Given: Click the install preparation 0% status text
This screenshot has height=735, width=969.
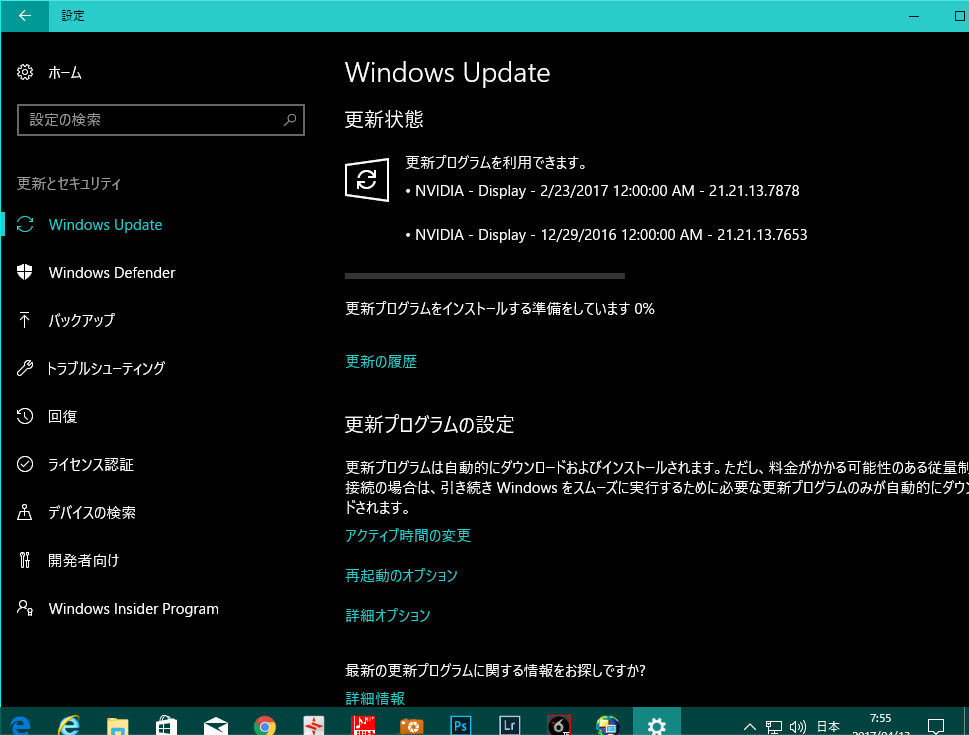Looking at the screenshot, I should click(x=500, y=308).
